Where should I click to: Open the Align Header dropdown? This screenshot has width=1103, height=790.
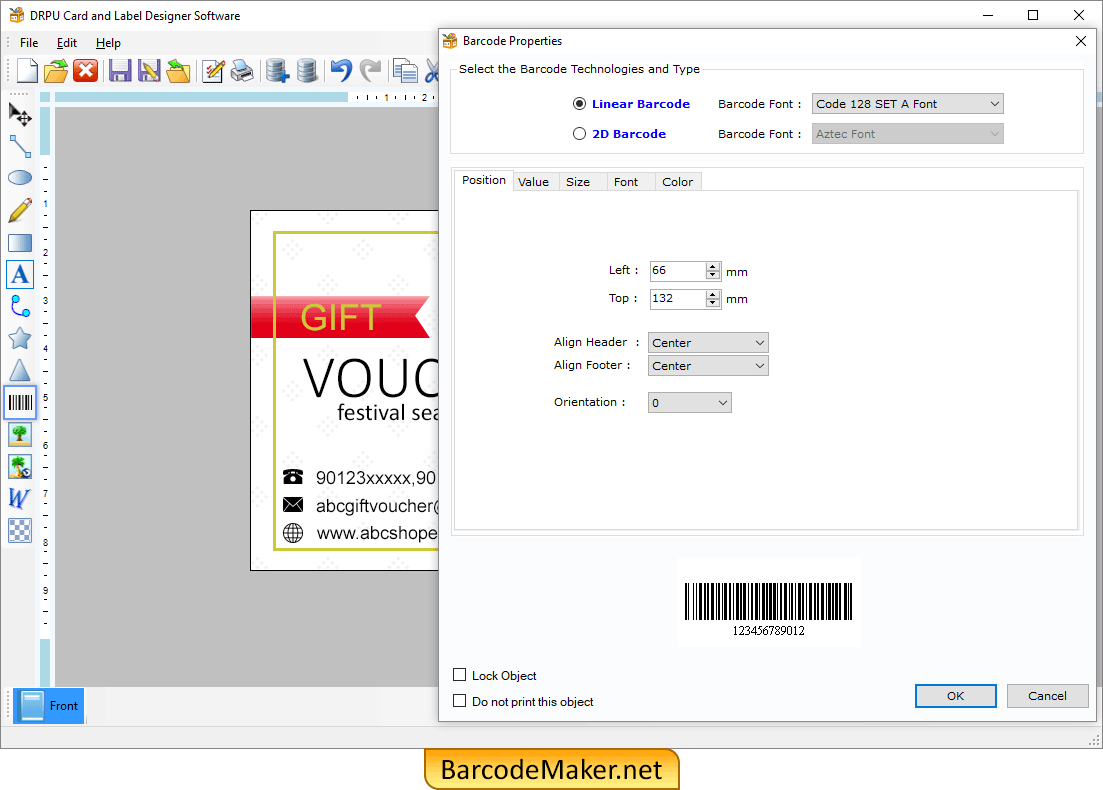coord(708,343)
